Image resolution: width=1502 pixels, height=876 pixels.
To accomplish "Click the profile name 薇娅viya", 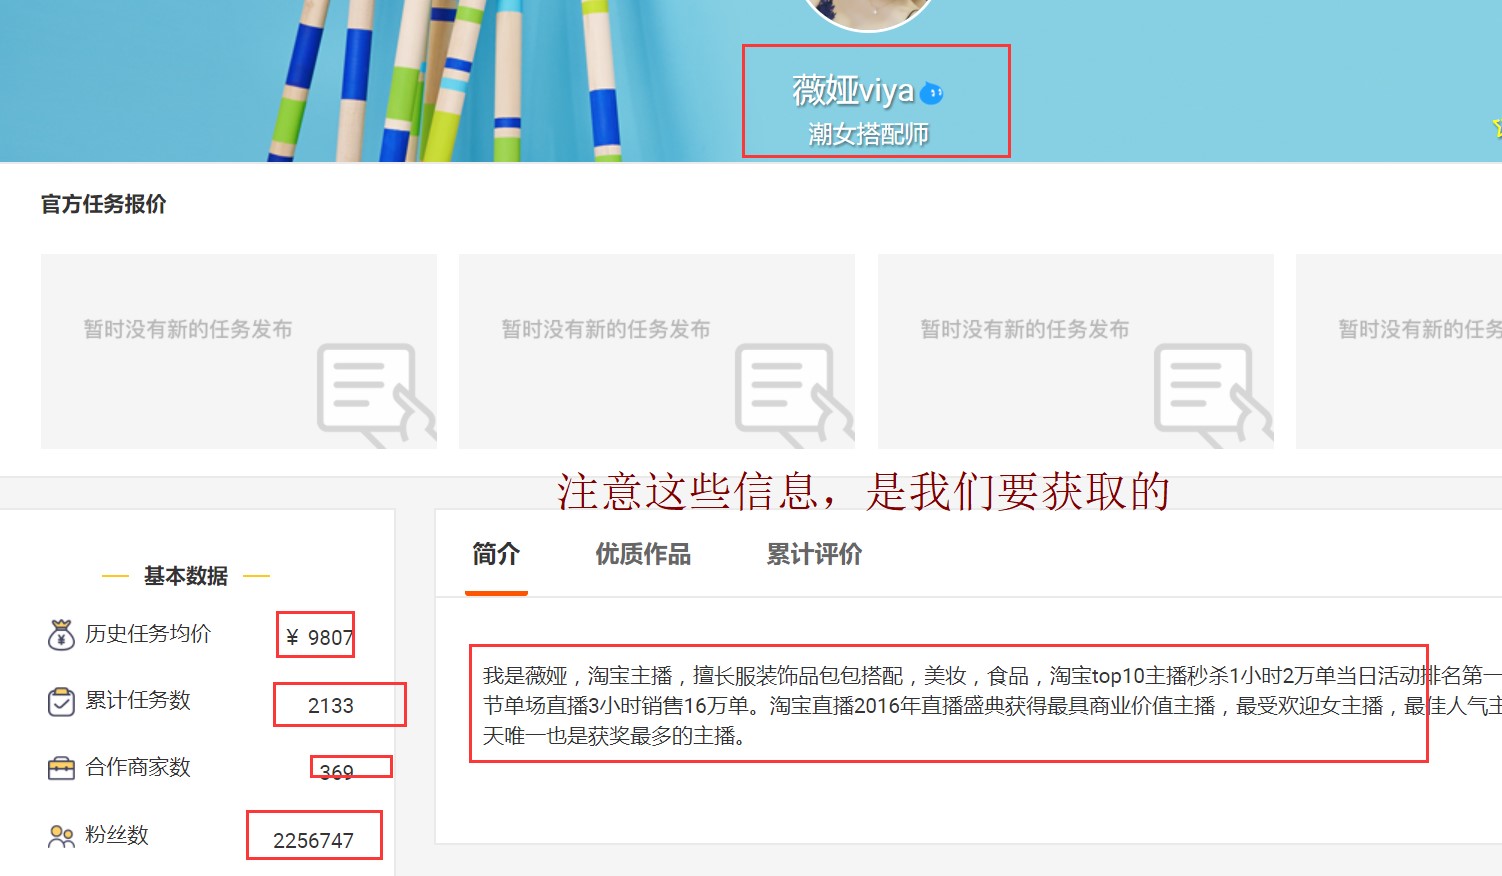I will [853, 90].
